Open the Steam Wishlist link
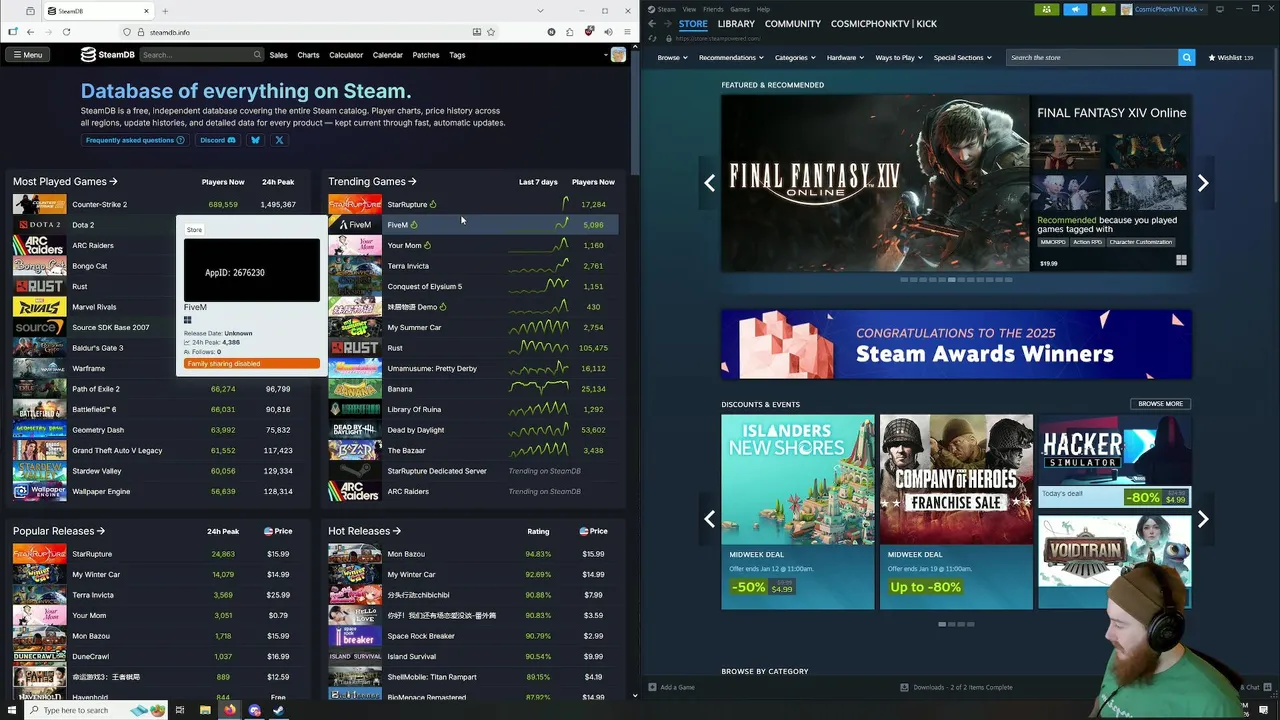The image size is (1280, 720). coord(1231,58)
